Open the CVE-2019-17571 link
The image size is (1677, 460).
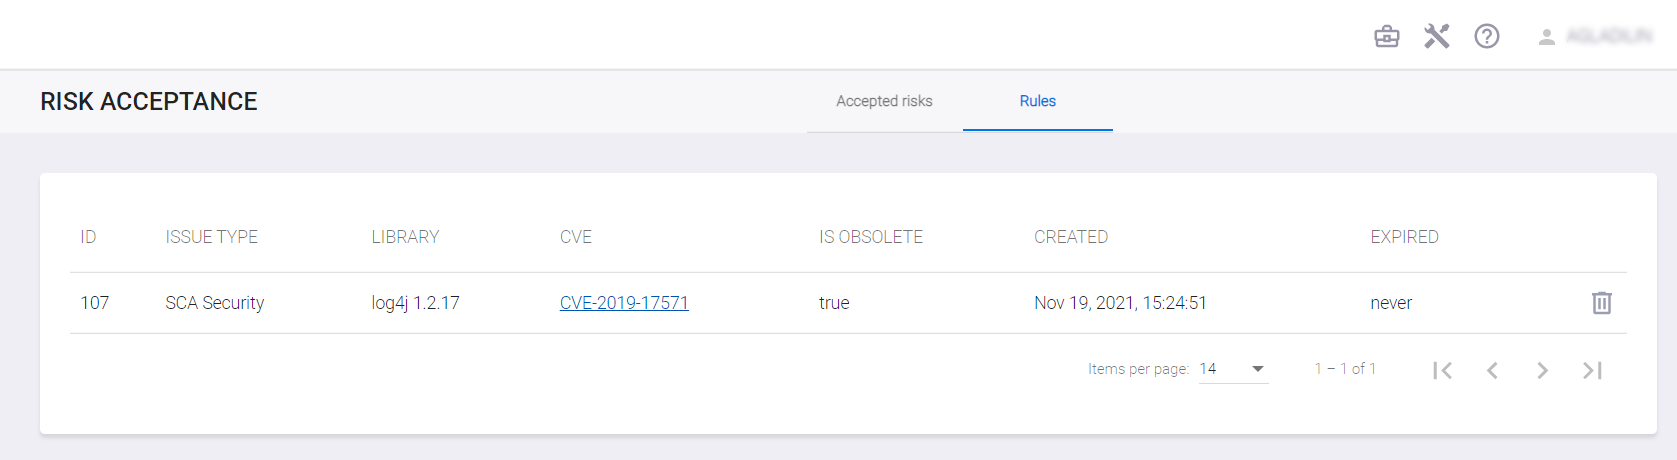click(x=624, y=303)
